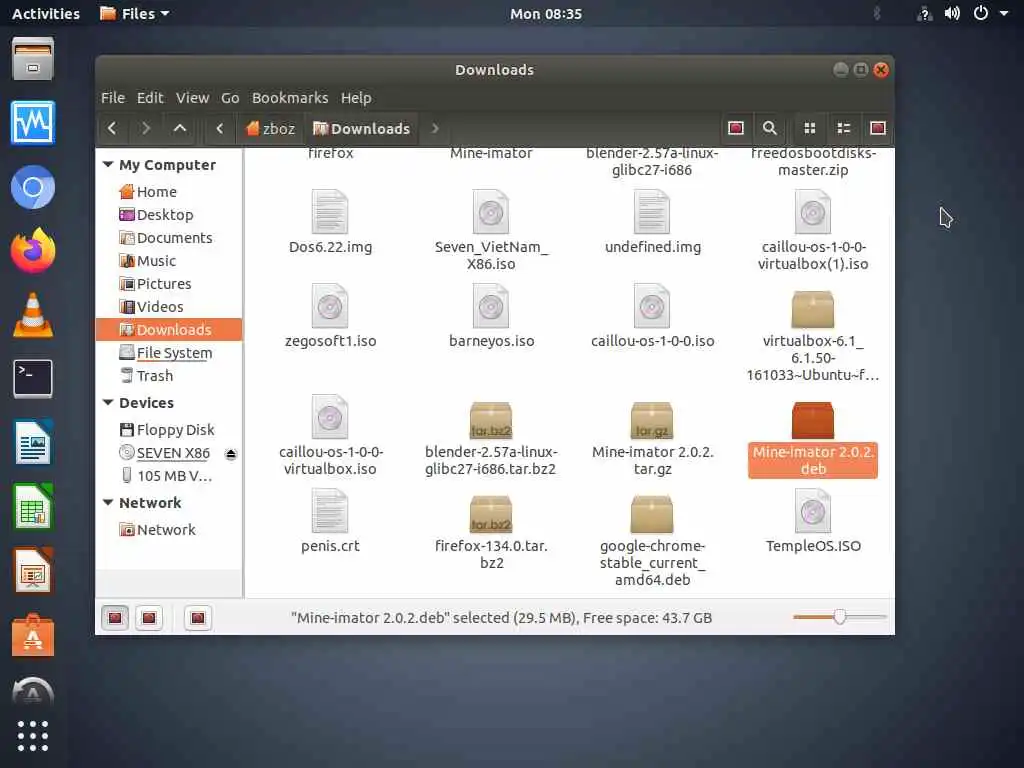The image size is (1024, 768).
Task: Select the caillou-os-1-0-0.iso disc icon
Action: click(x=652, y=306)
